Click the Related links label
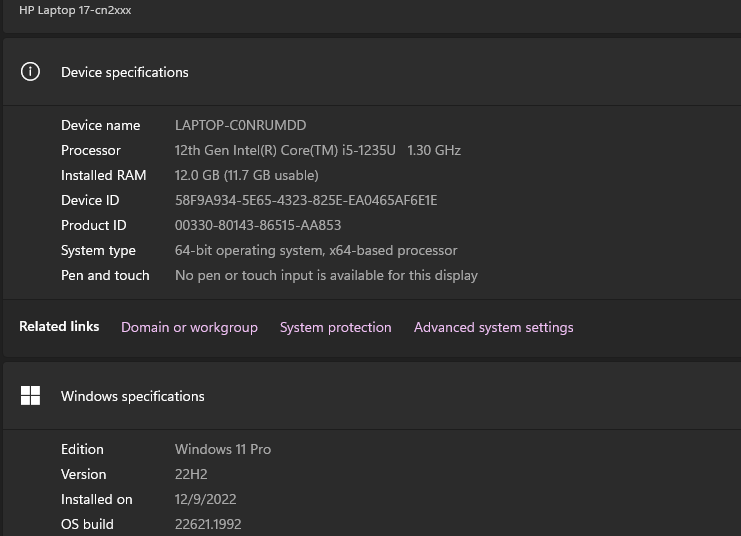741x536 pixels. point(59,327)
